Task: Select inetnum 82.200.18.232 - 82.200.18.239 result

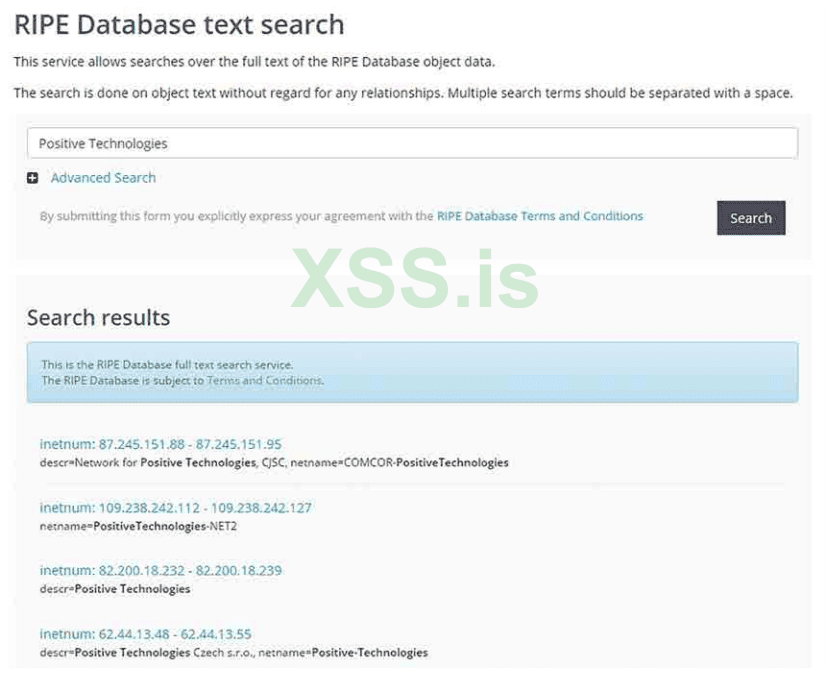Action: tap(161, 570)
